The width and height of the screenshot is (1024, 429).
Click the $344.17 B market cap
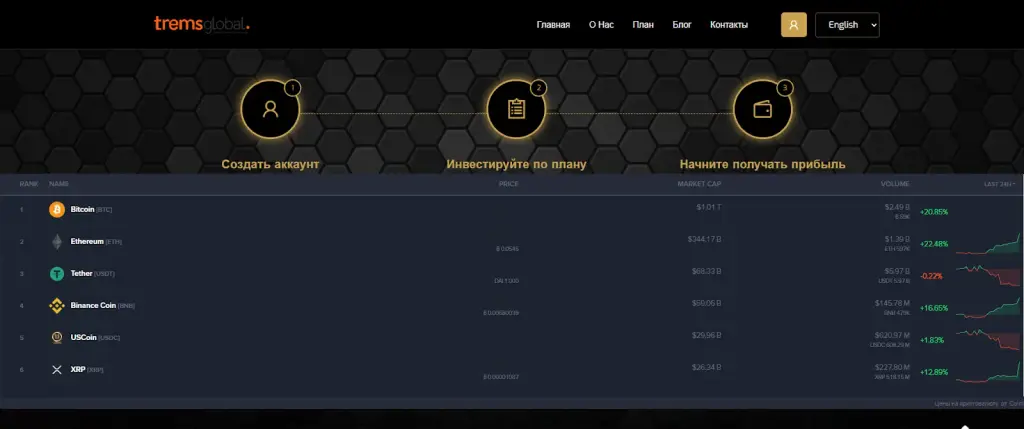pyautogui.click(x=705, y=239)
